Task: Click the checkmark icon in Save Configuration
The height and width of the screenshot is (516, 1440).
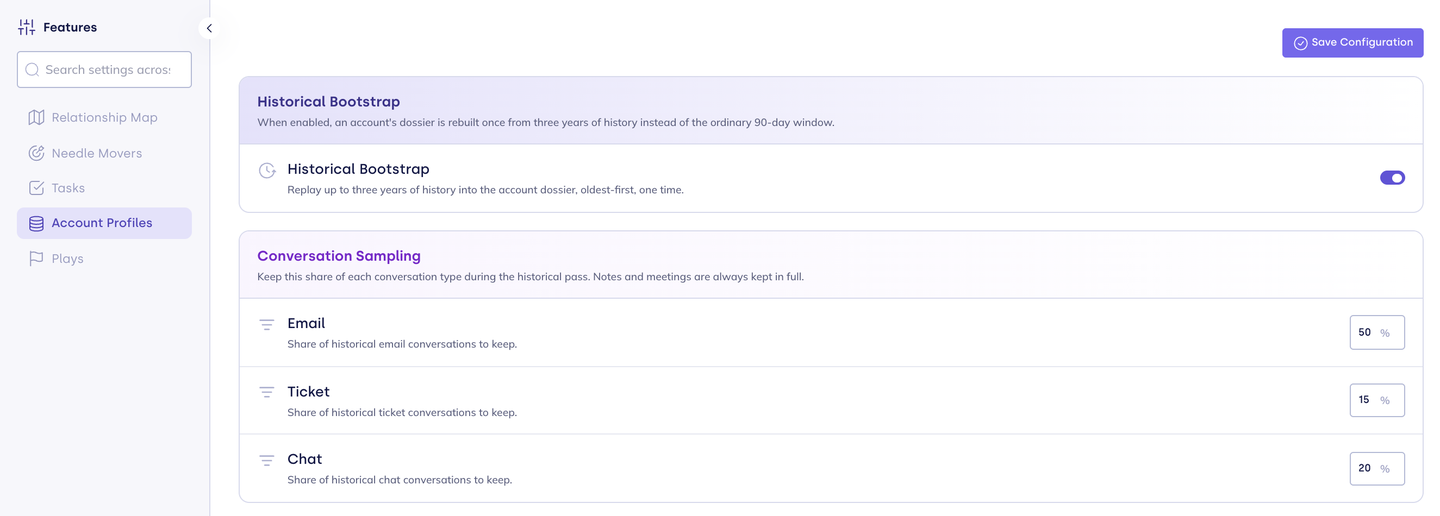Action: coord(1300,43)
